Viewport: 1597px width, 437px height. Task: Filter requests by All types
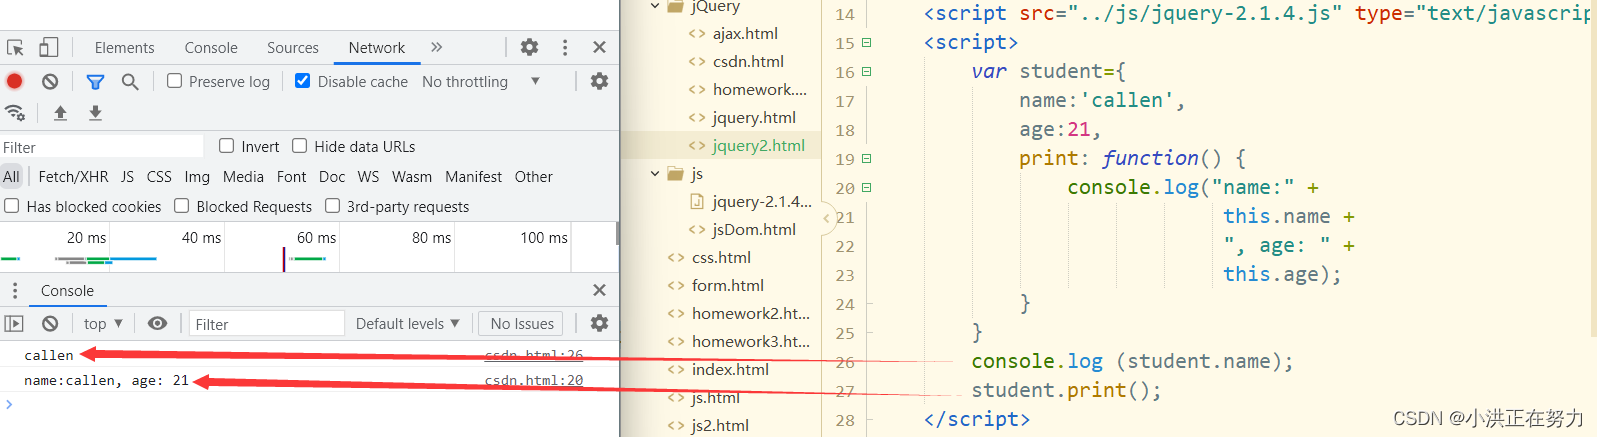[x=11, y=176]
